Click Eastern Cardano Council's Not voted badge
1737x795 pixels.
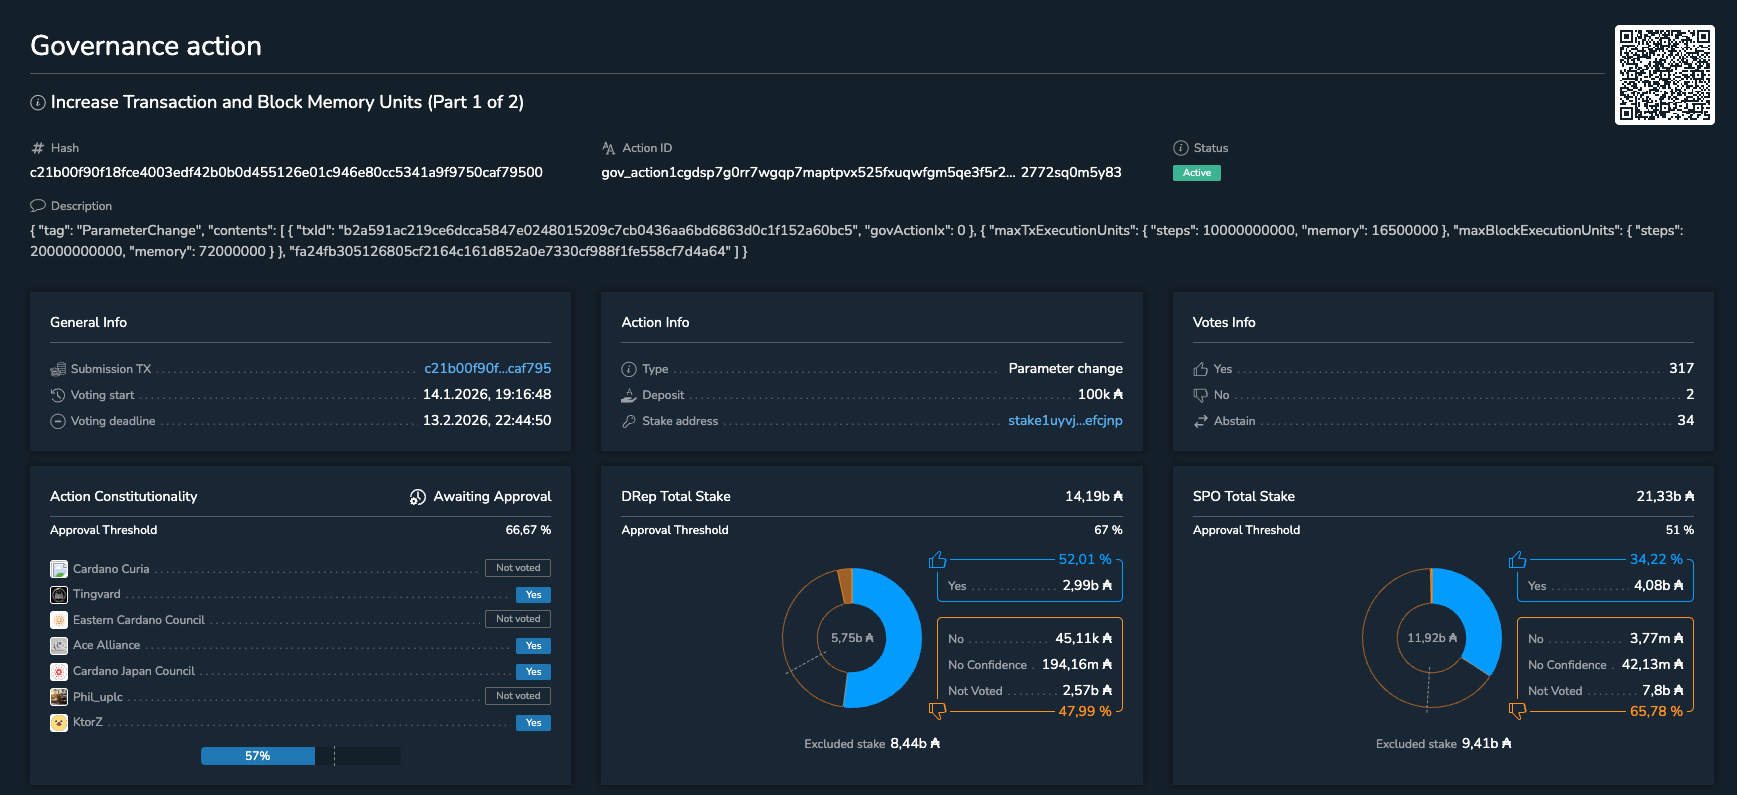click(x=518, y=619)
